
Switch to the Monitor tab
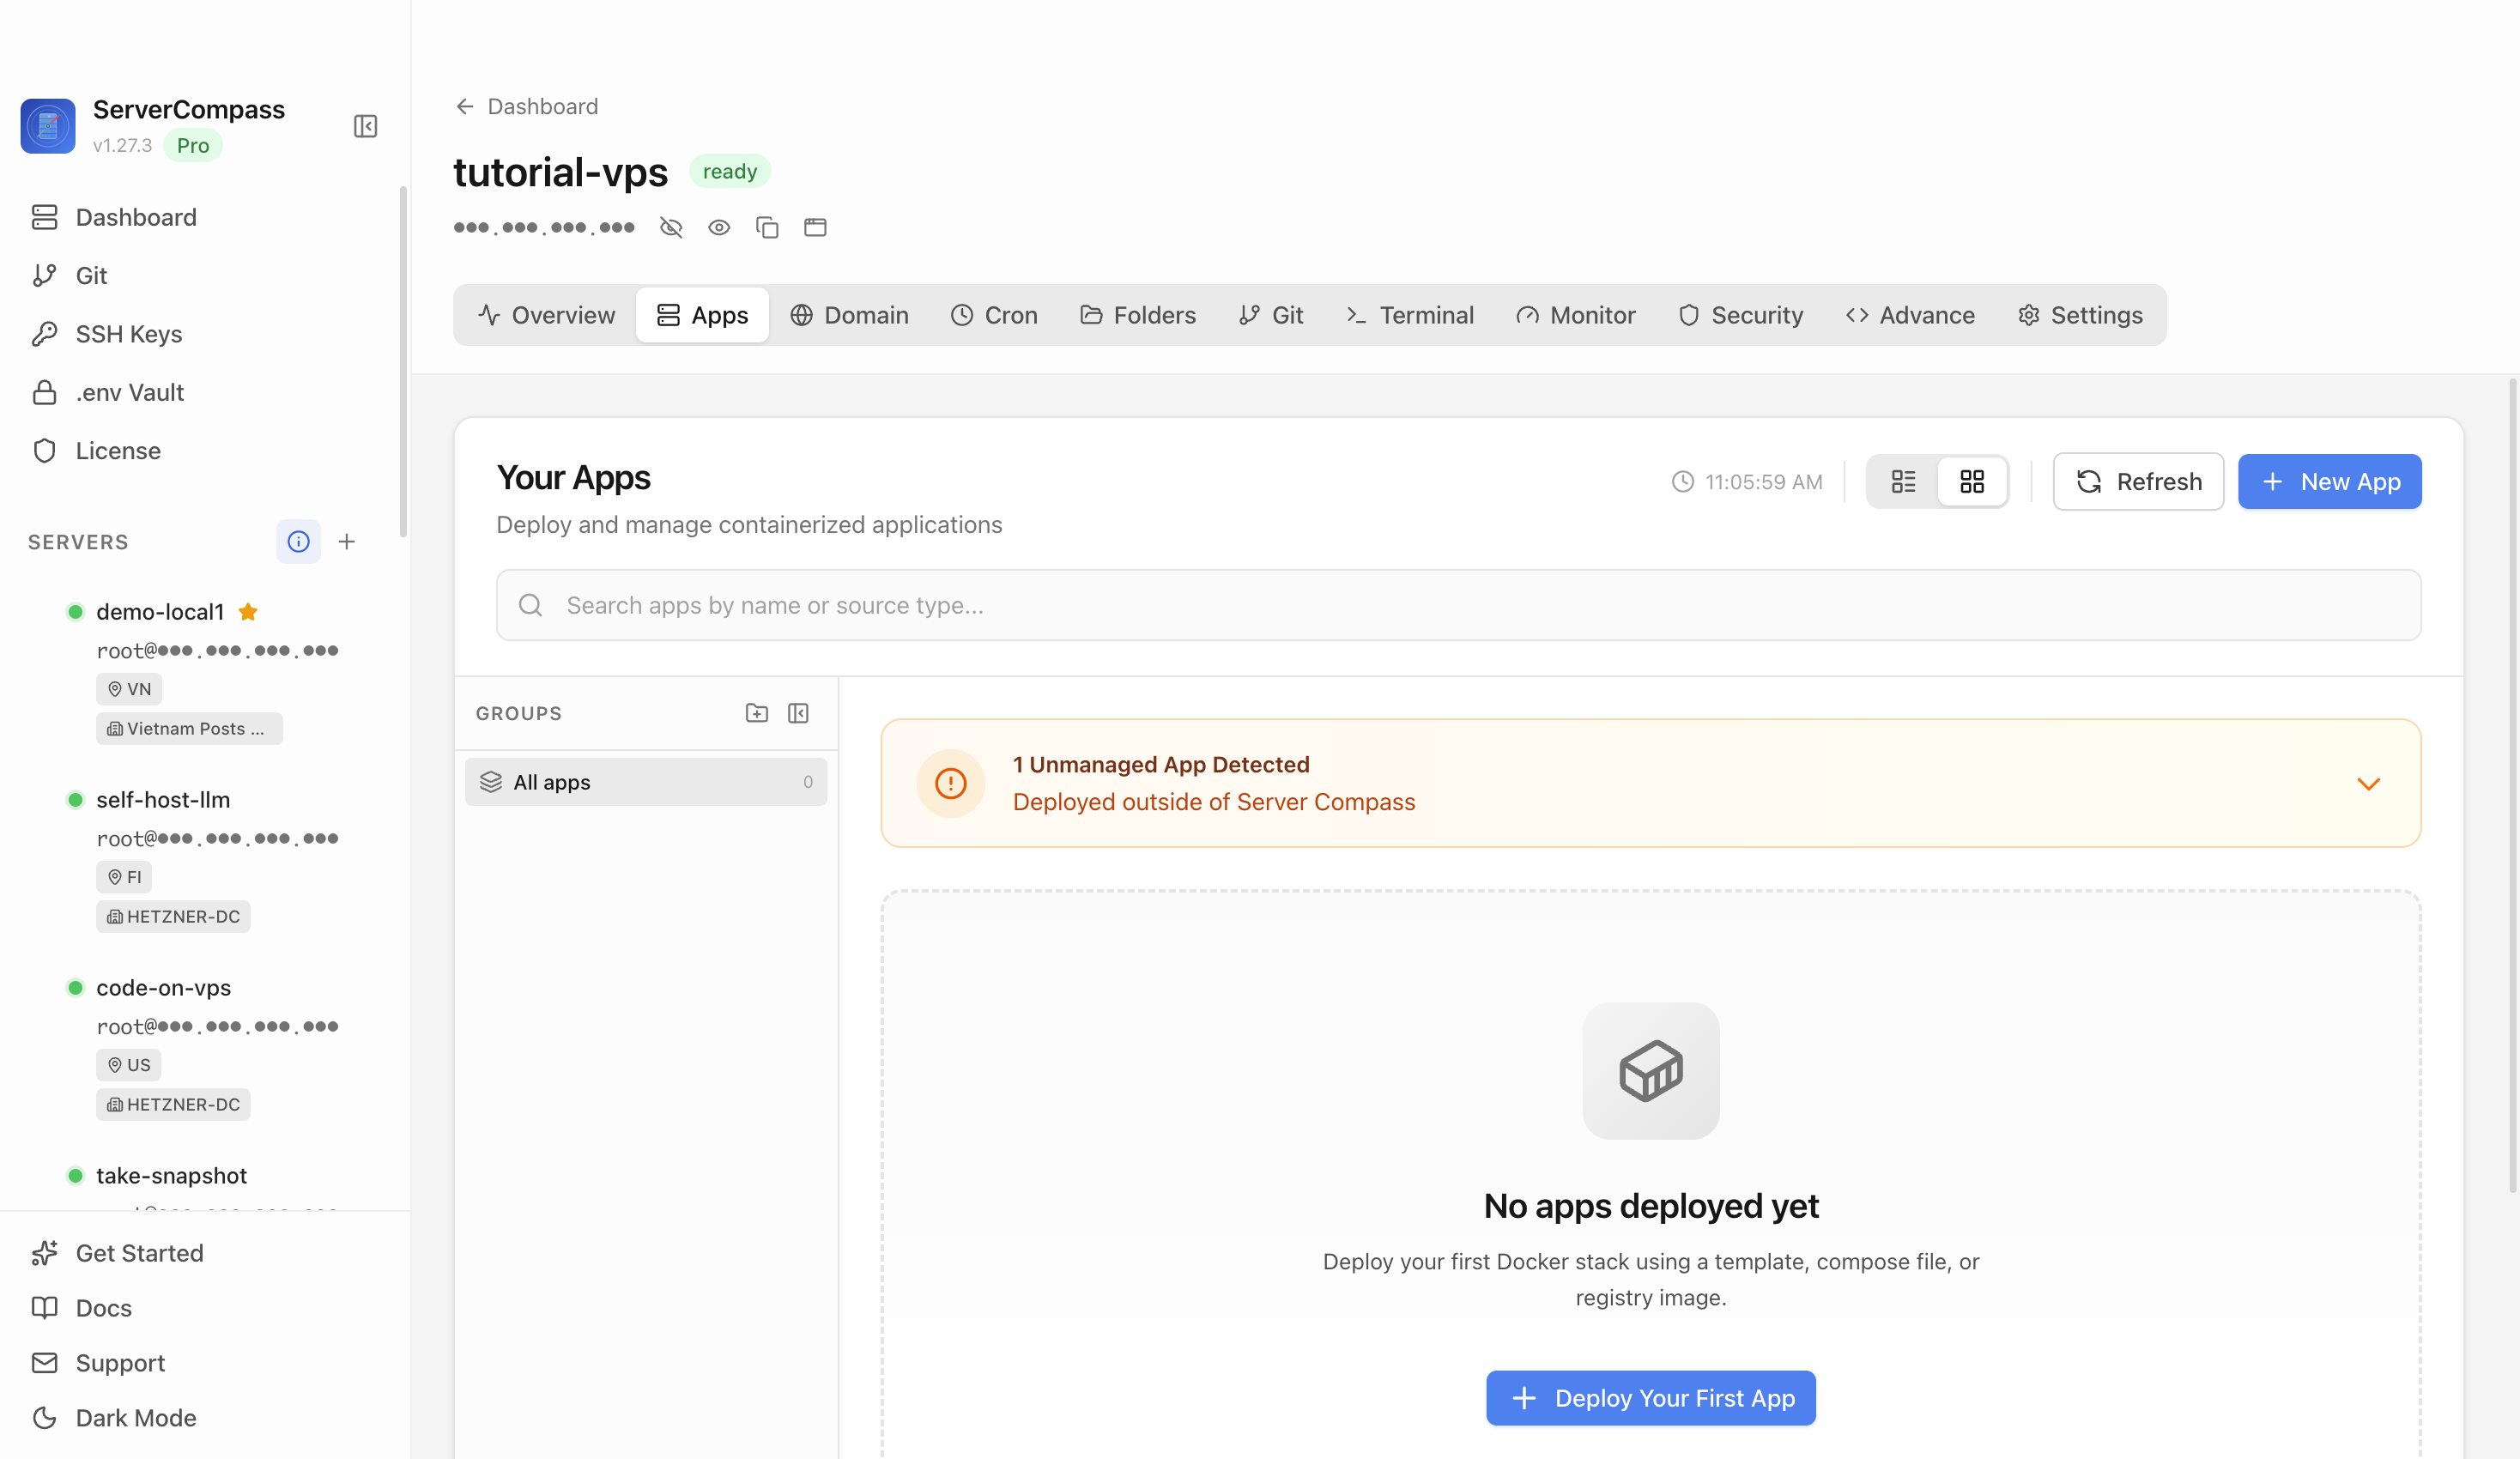click(x=1576, y=315)
